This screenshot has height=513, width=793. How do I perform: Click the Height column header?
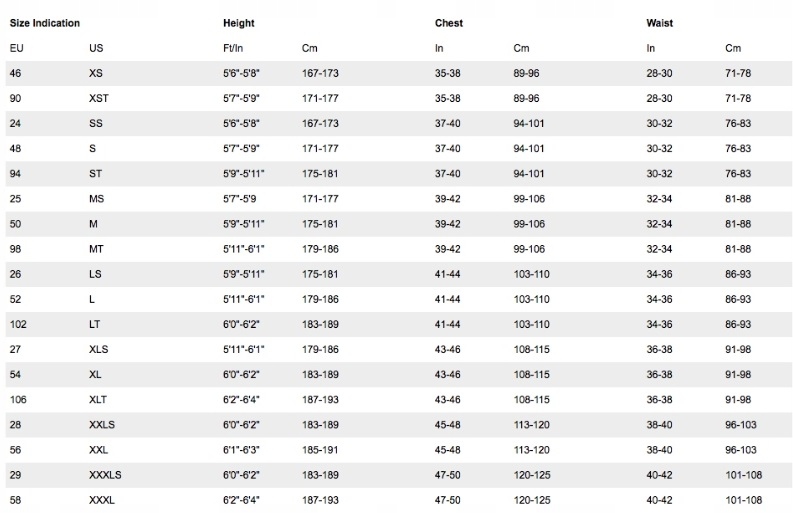pos(238,22)
